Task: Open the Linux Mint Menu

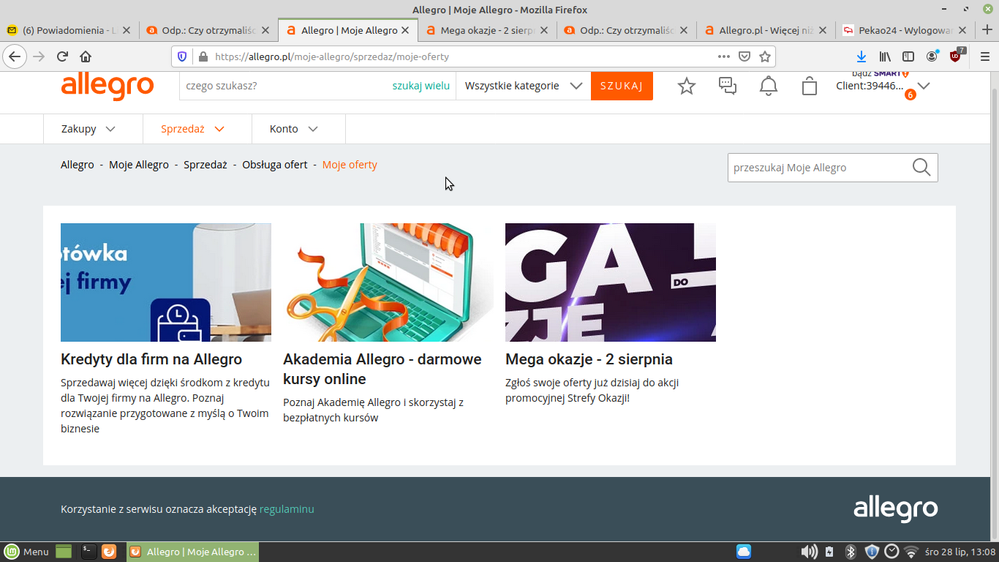Action: tap(27, 552)
